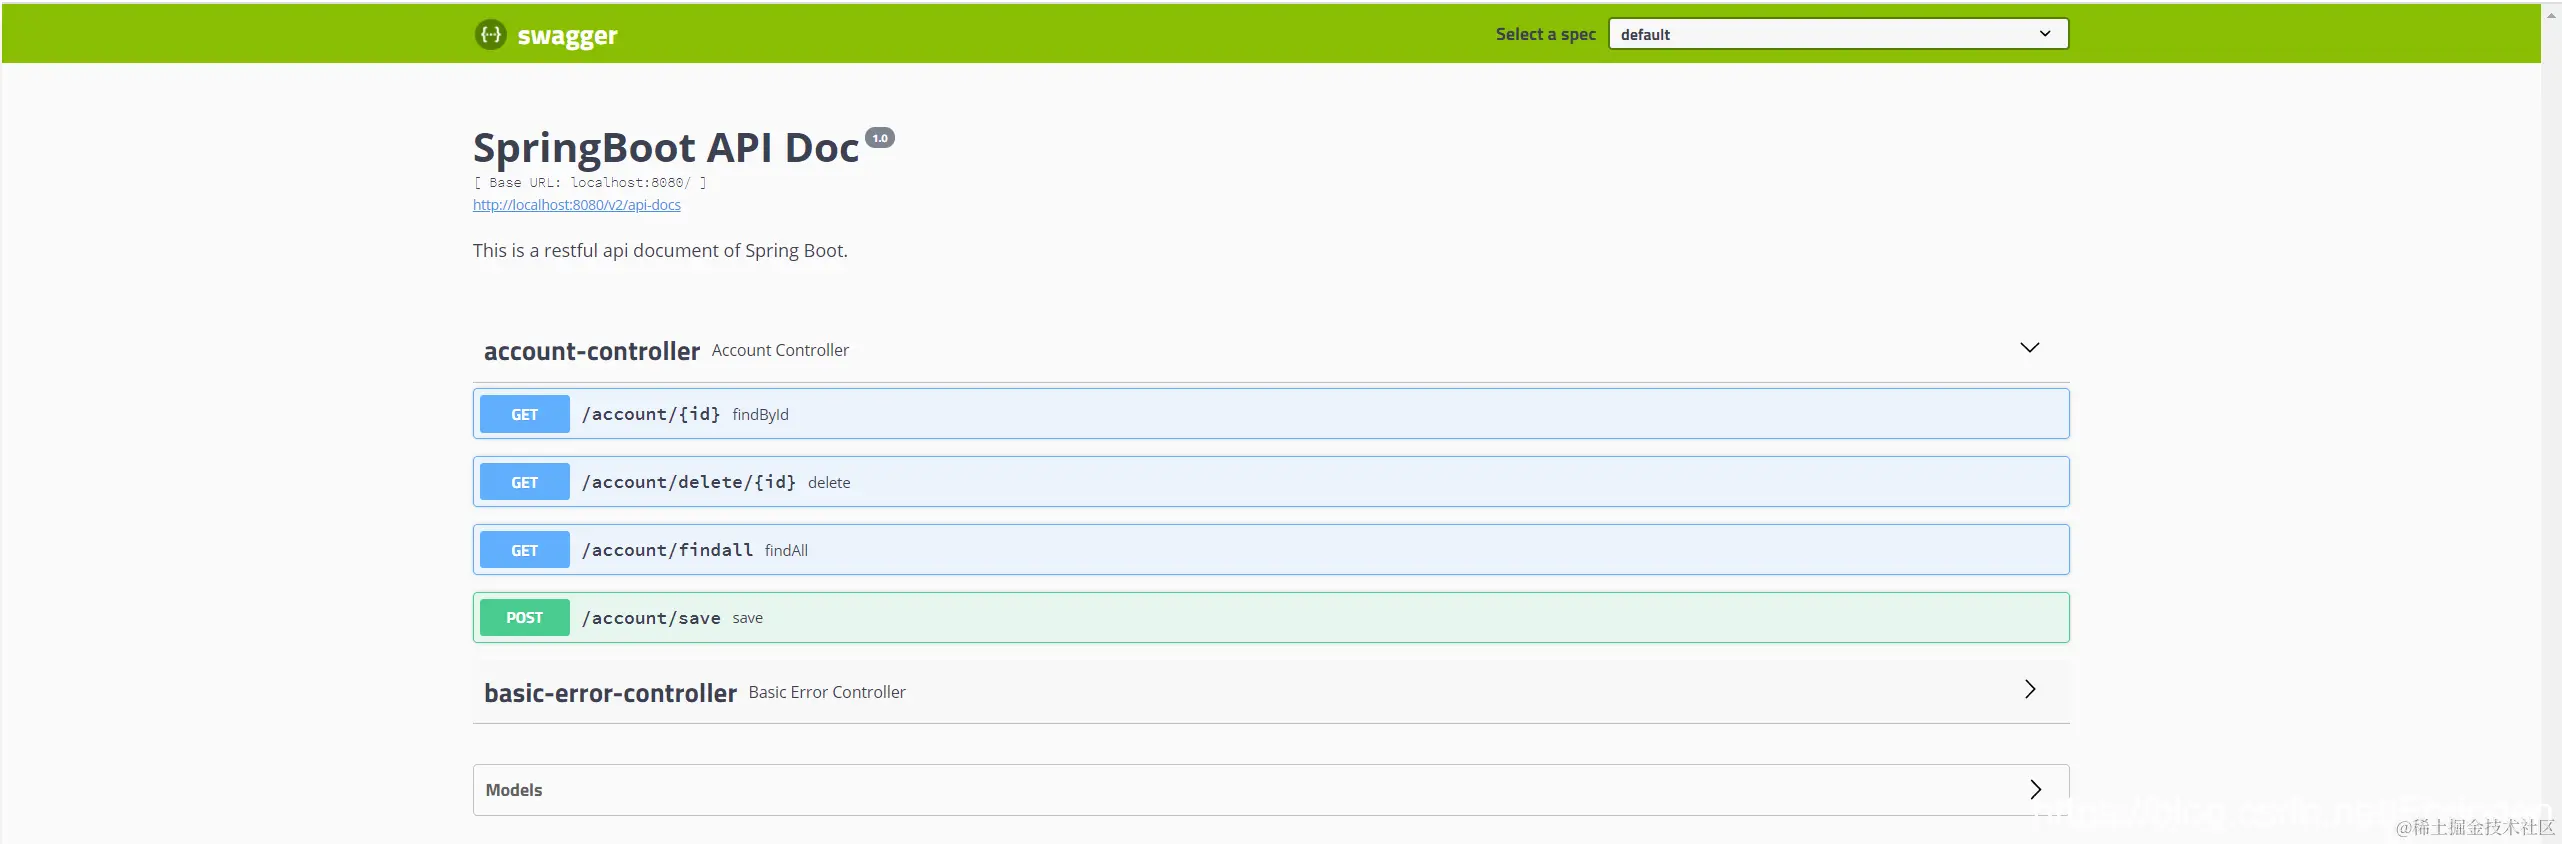Viewport: 2562px width, 844px height.
Task: Open the Select a spec dropdown
Action: coord(1838,34)
